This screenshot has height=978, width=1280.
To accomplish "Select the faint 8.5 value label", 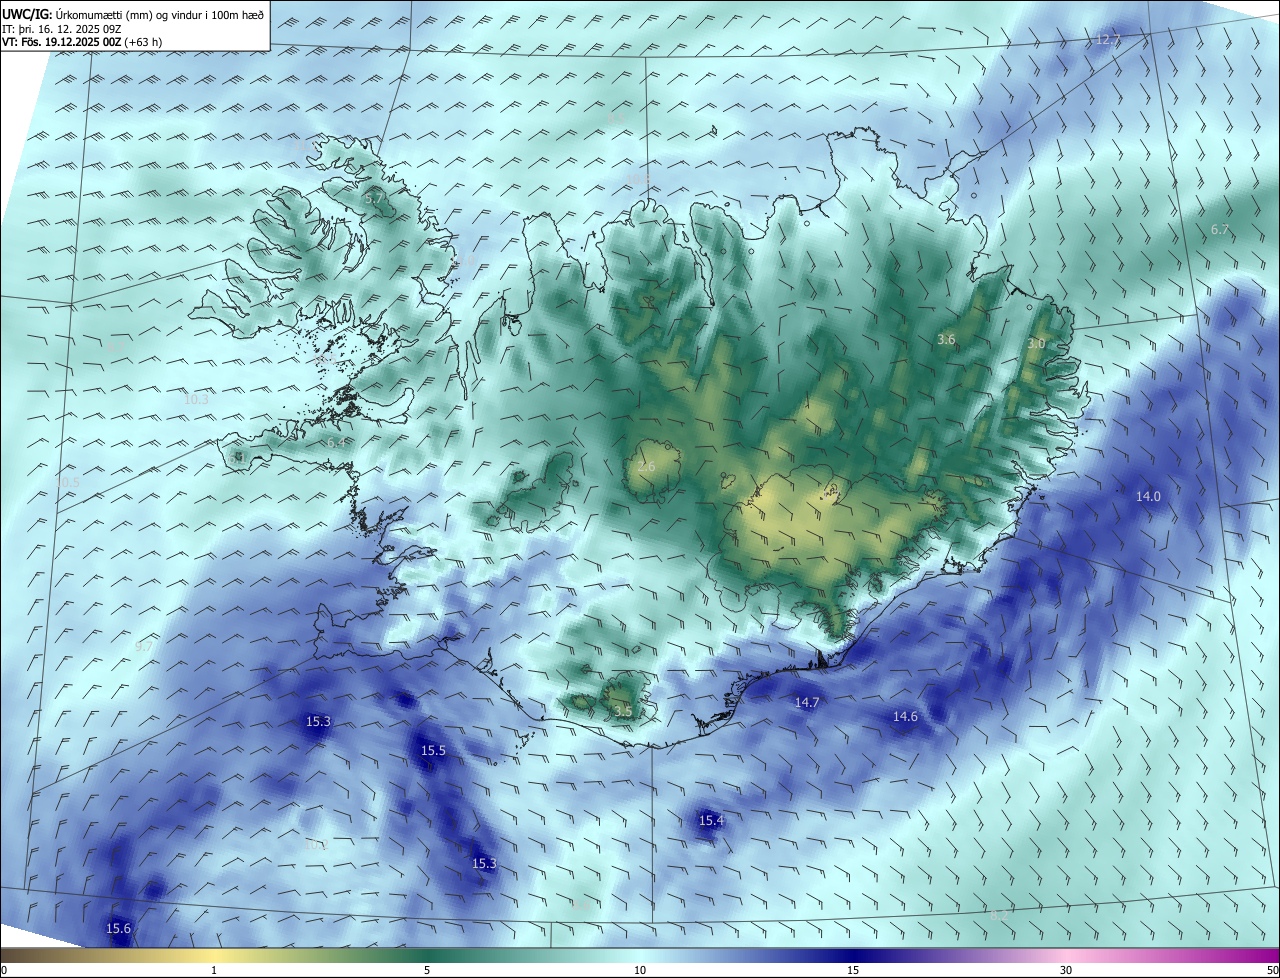I will (616, 118).
